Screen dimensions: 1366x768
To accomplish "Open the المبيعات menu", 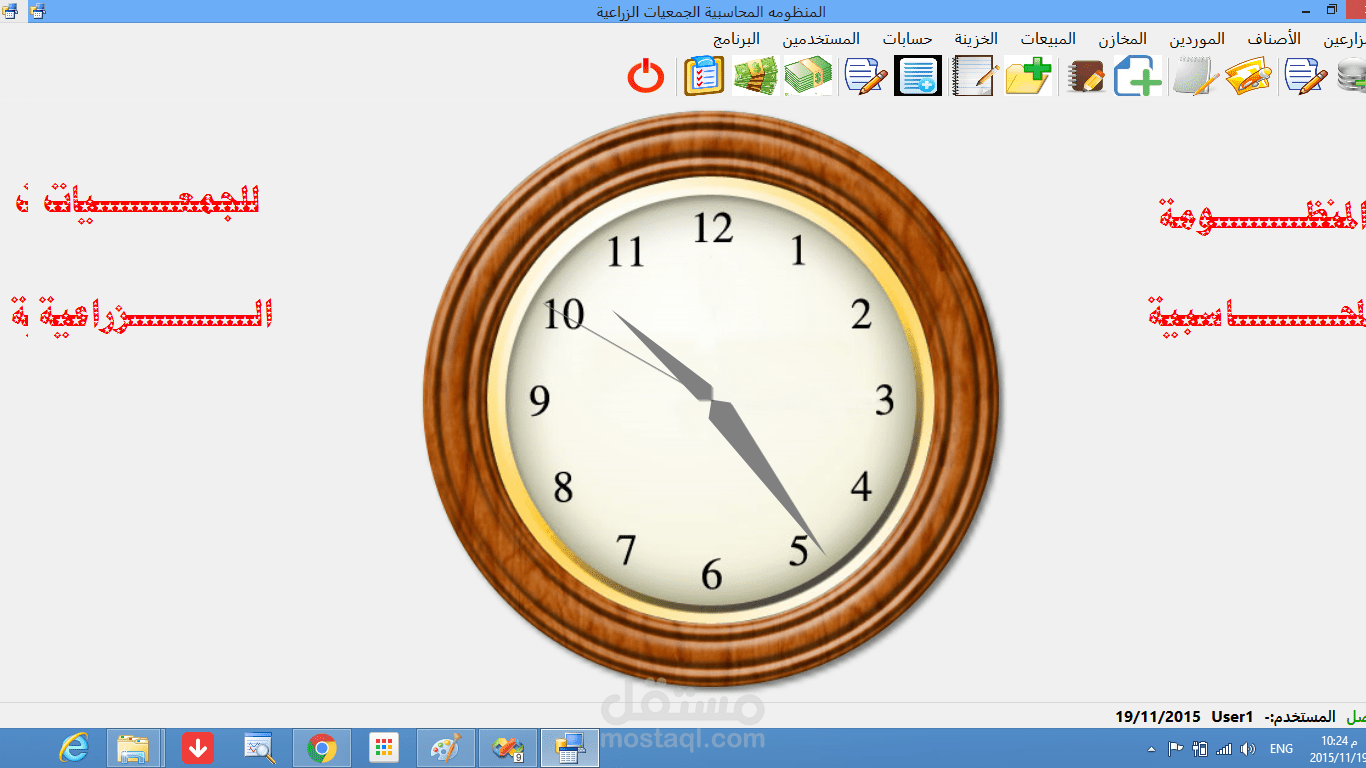I will coord(1048,39).
